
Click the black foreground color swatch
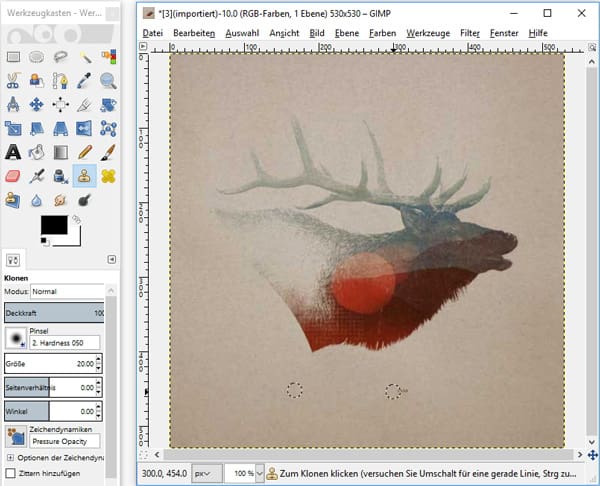point(54,226)
